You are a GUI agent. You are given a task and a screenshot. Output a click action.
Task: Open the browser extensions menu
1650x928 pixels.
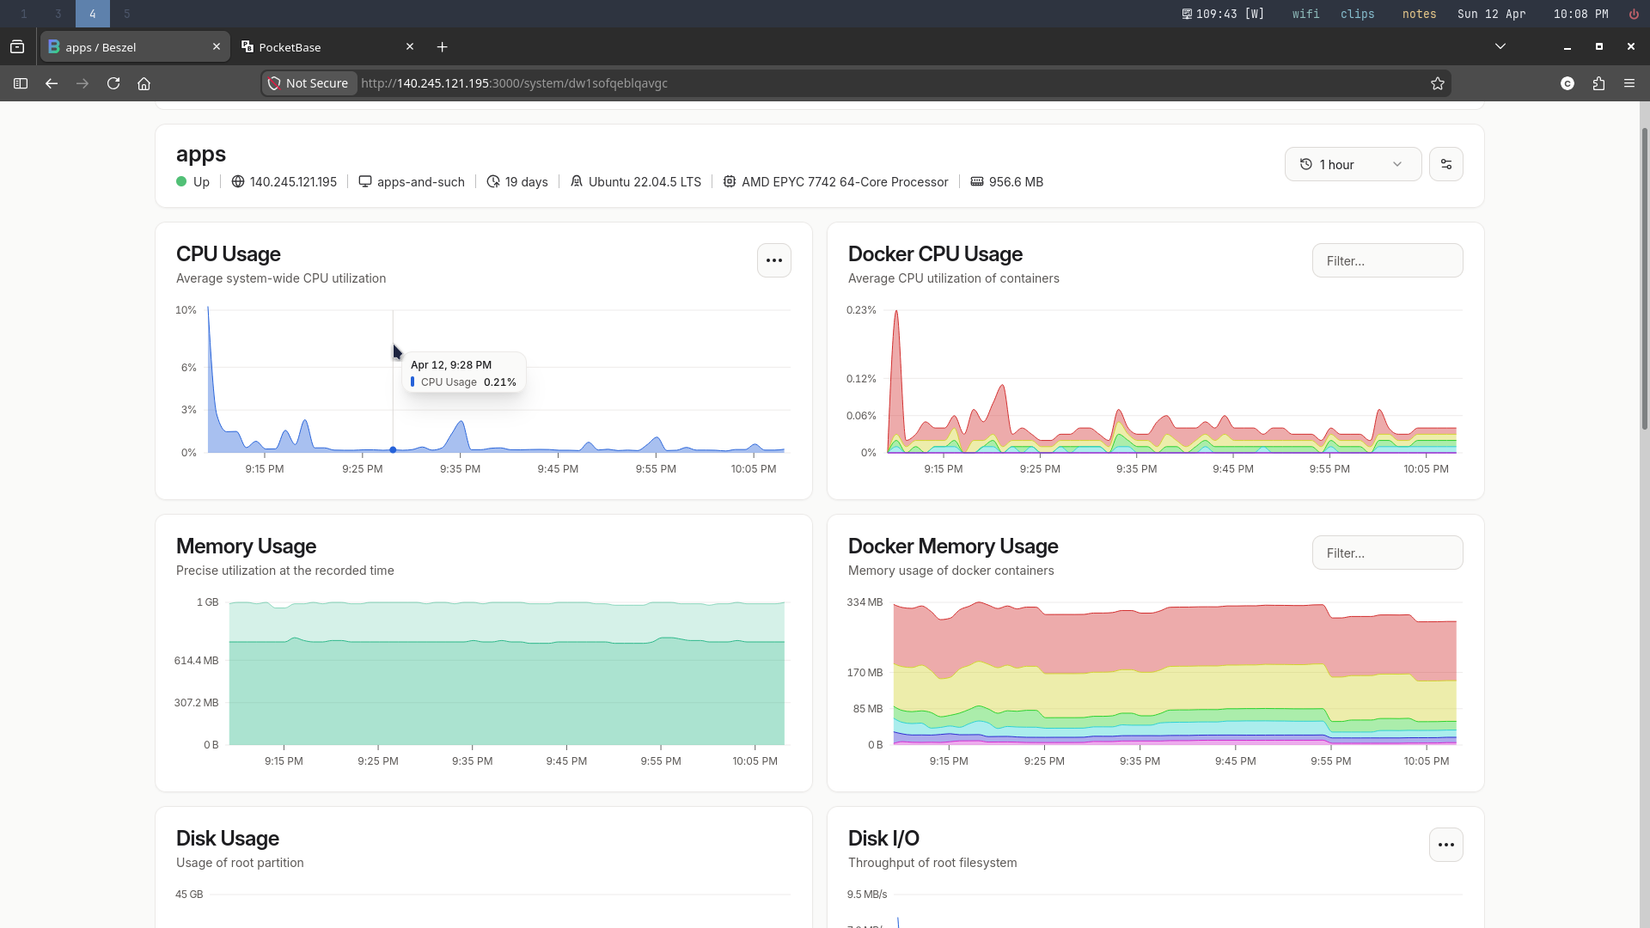1598,83
